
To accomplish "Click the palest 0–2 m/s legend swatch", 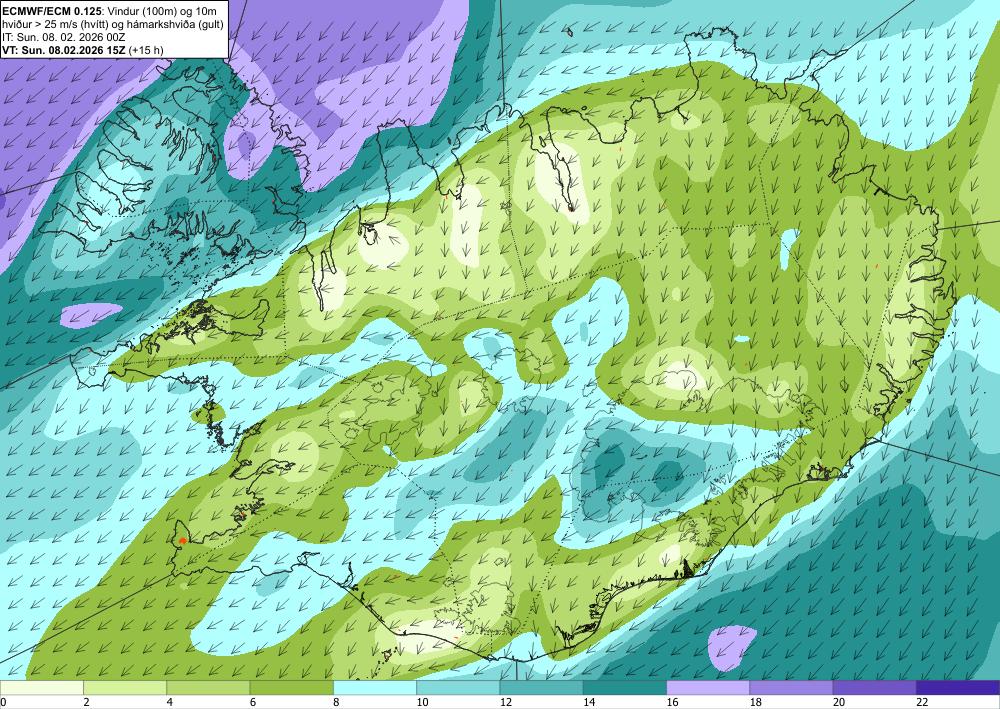I will [x=41, y=687].
